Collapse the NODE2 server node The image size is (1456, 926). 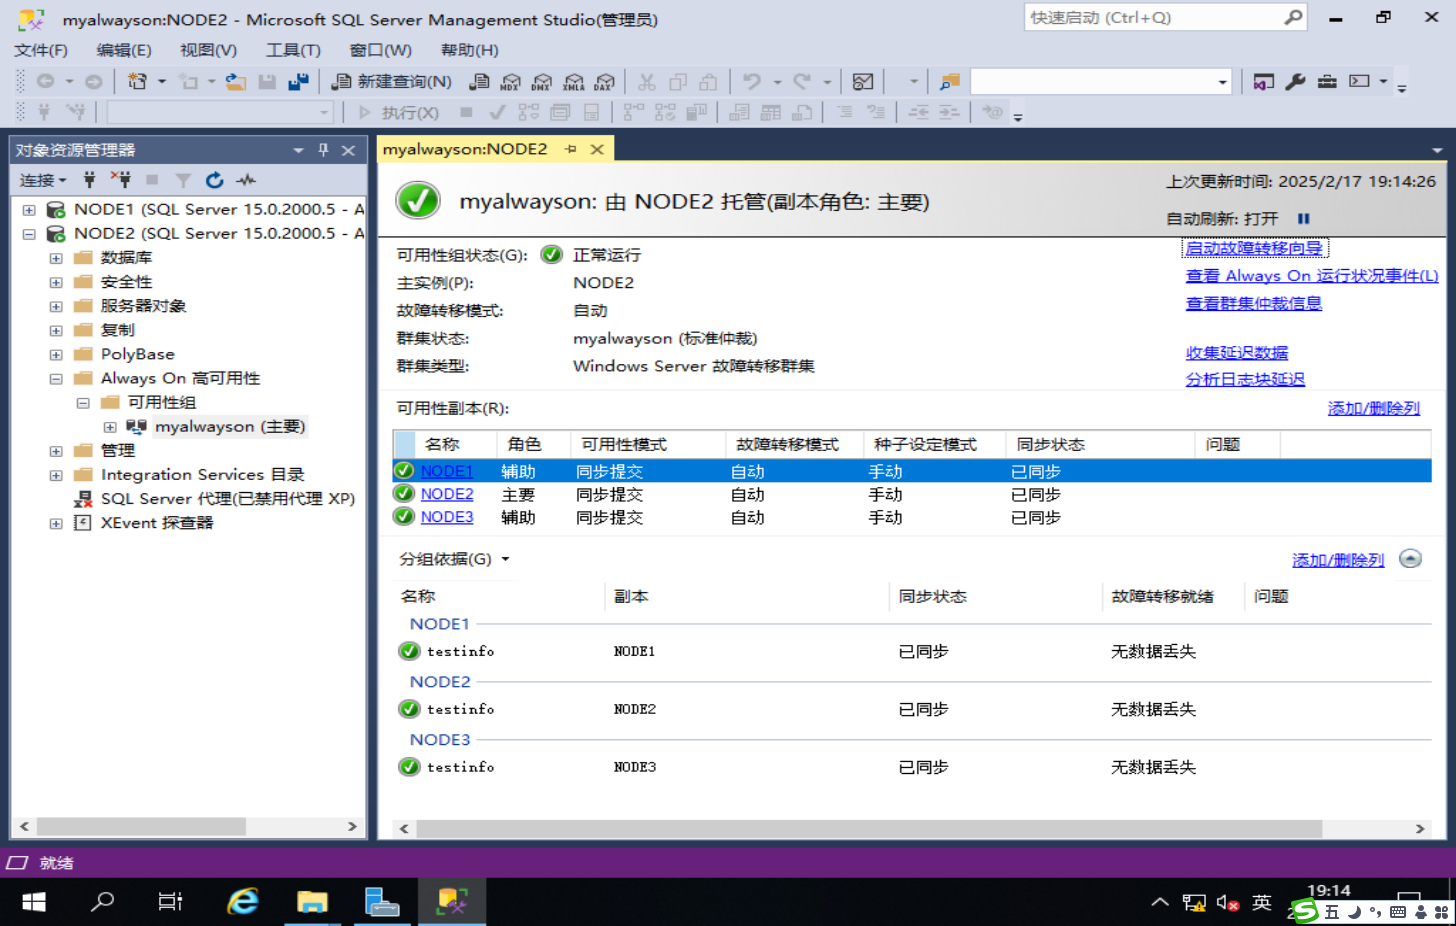pyautogui.click(x=29, y=234)
